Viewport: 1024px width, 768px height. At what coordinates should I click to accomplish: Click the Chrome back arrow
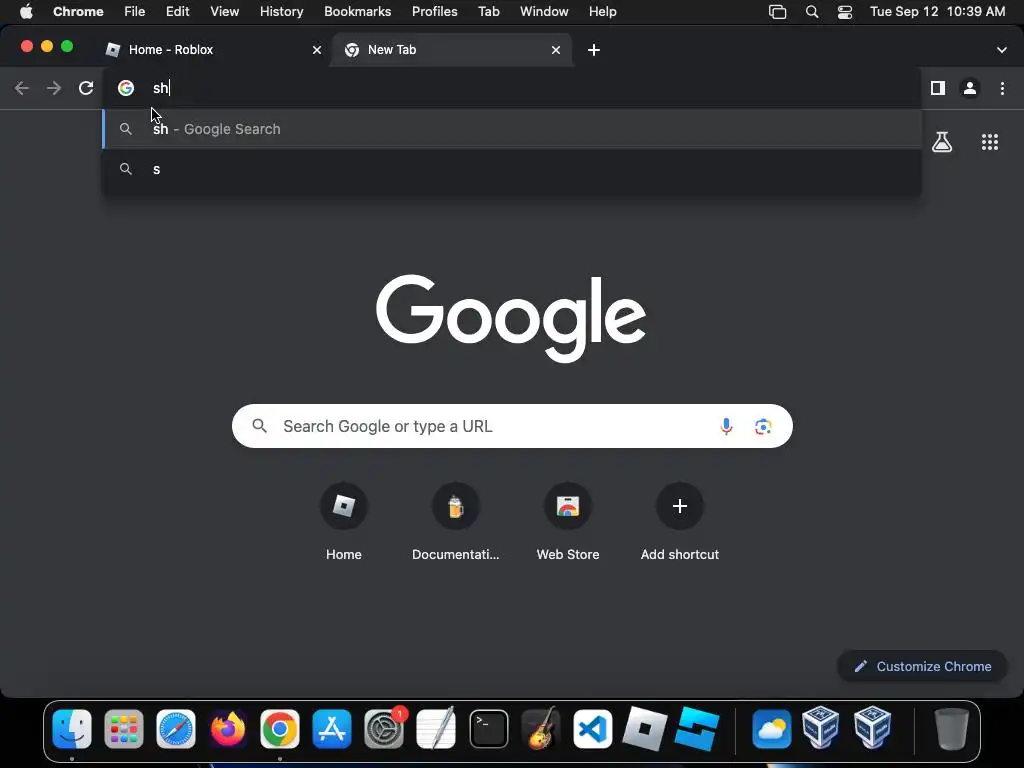point(22,88)
